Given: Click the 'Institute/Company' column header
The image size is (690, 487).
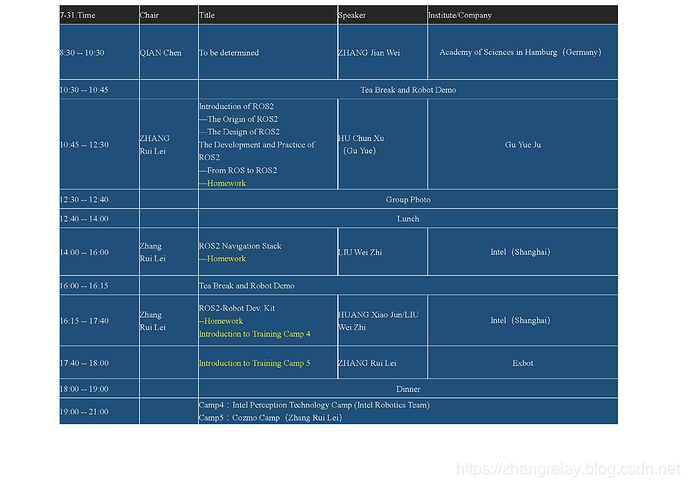Looking at the screenshot, I should coord(522,15).
